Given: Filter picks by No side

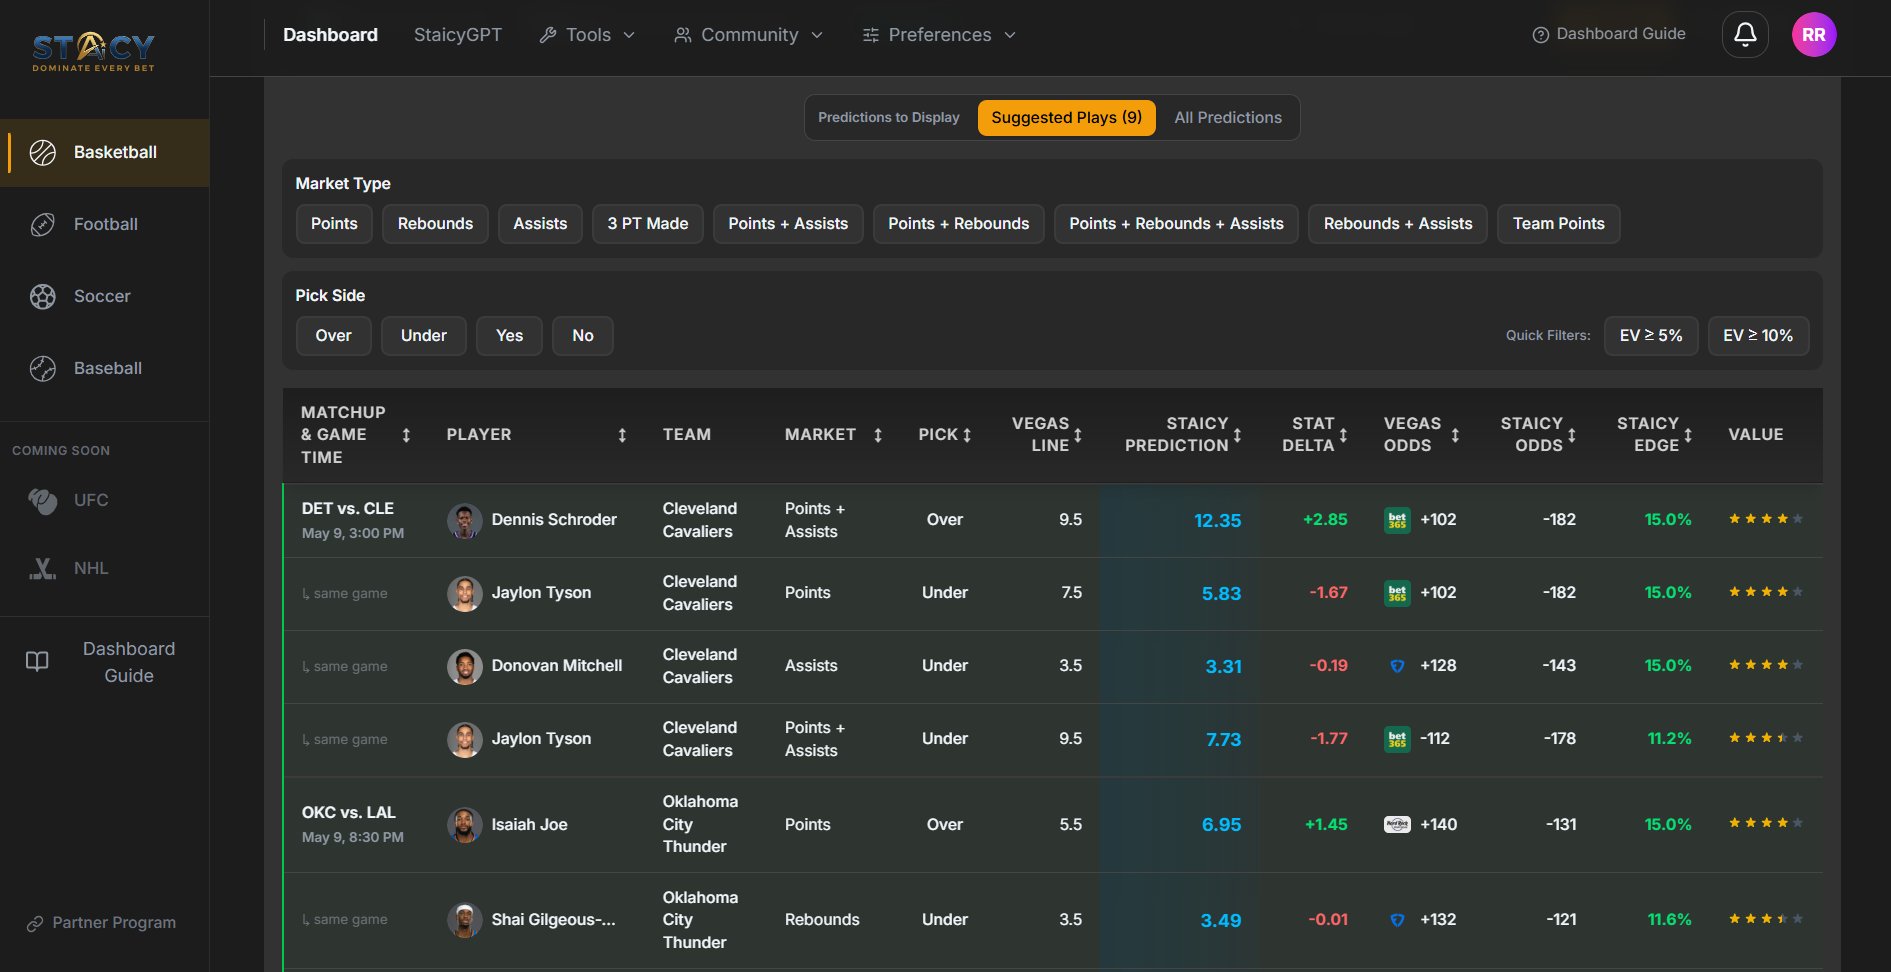Looking at the screenshot, I should click(583, 336).
